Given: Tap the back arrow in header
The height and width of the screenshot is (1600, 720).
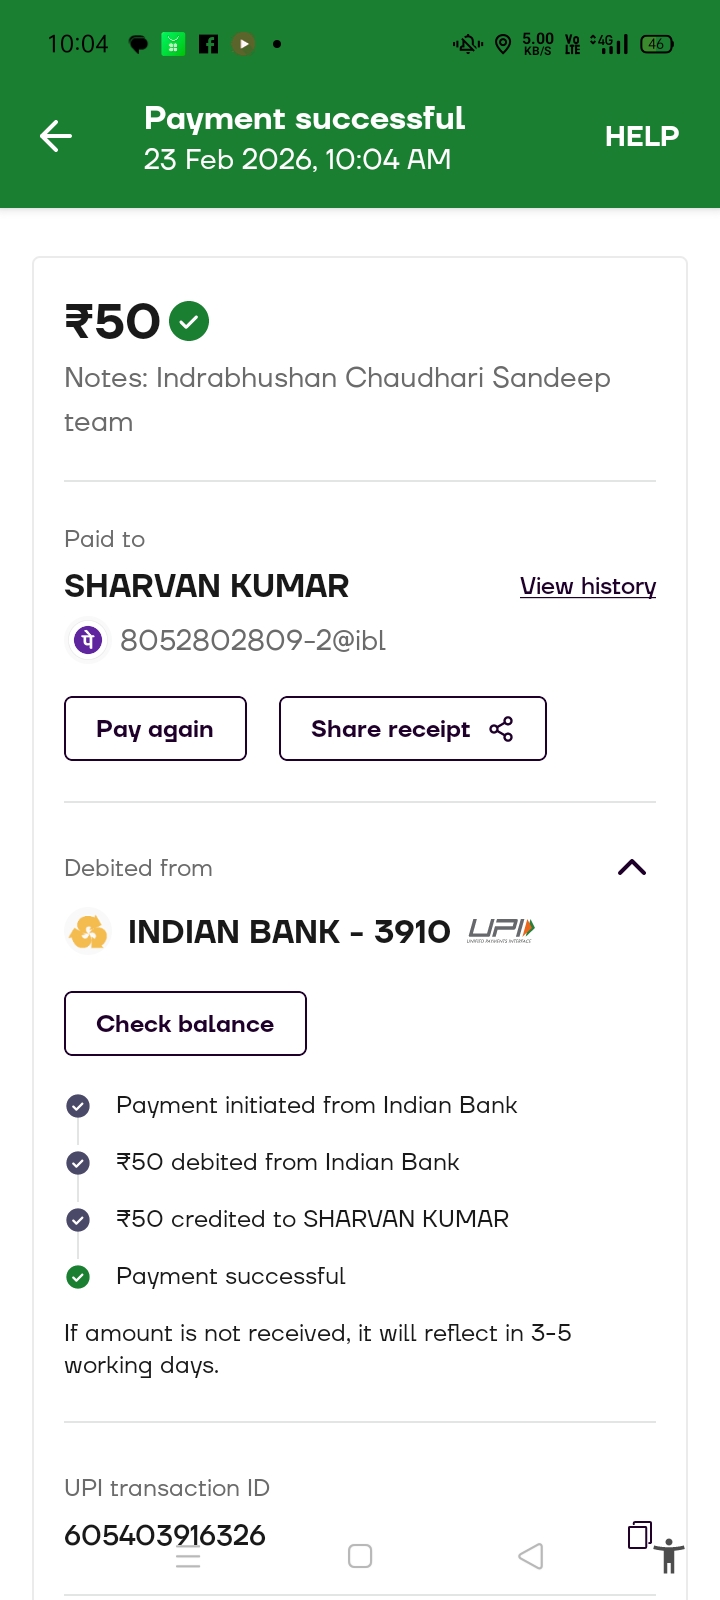Looking at the screenshot, I should click(56, 136).
